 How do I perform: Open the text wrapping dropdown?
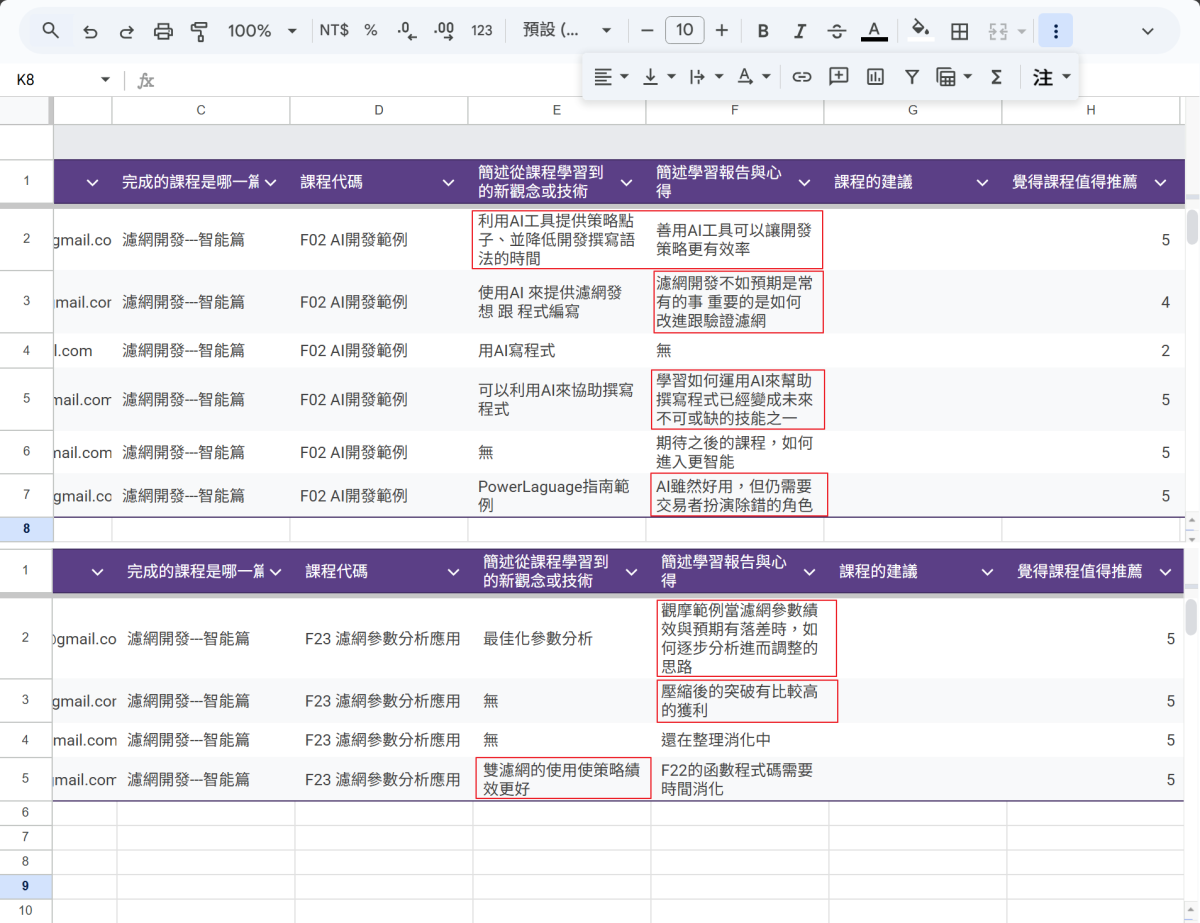(707, 76)
